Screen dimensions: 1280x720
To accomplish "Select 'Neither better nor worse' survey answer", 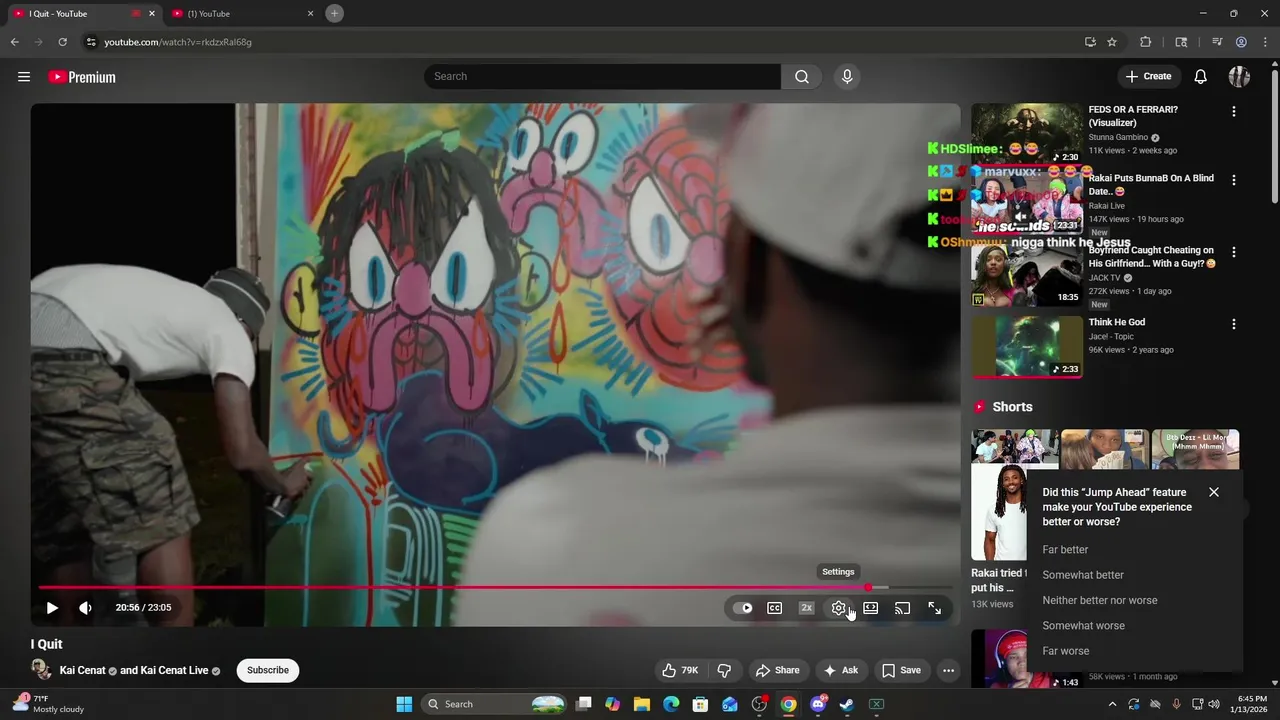I will 1100,600.
